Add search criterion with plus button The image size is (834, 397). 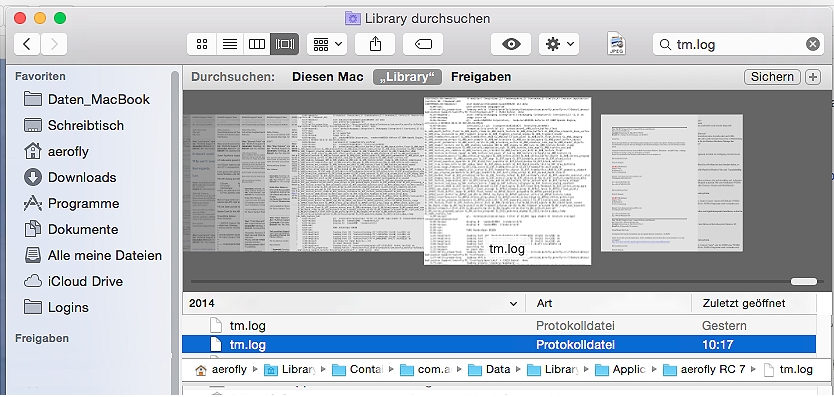pos(812,77)
